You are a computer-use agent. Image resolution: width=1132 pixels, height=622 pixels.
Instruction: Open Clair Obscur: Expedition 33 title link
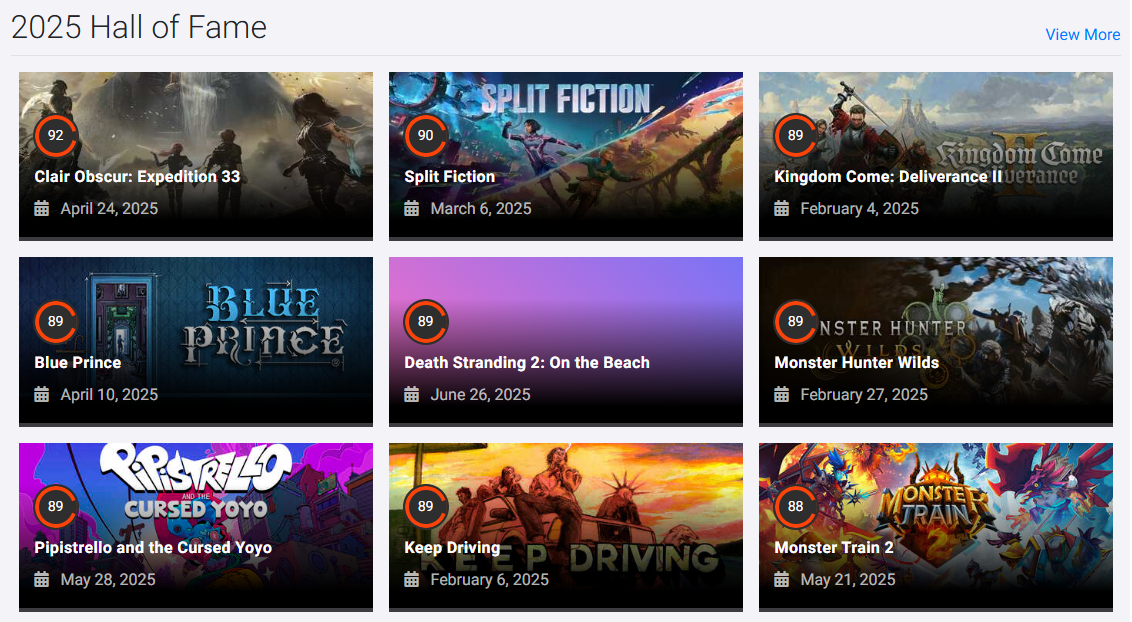tap(137, 177)
